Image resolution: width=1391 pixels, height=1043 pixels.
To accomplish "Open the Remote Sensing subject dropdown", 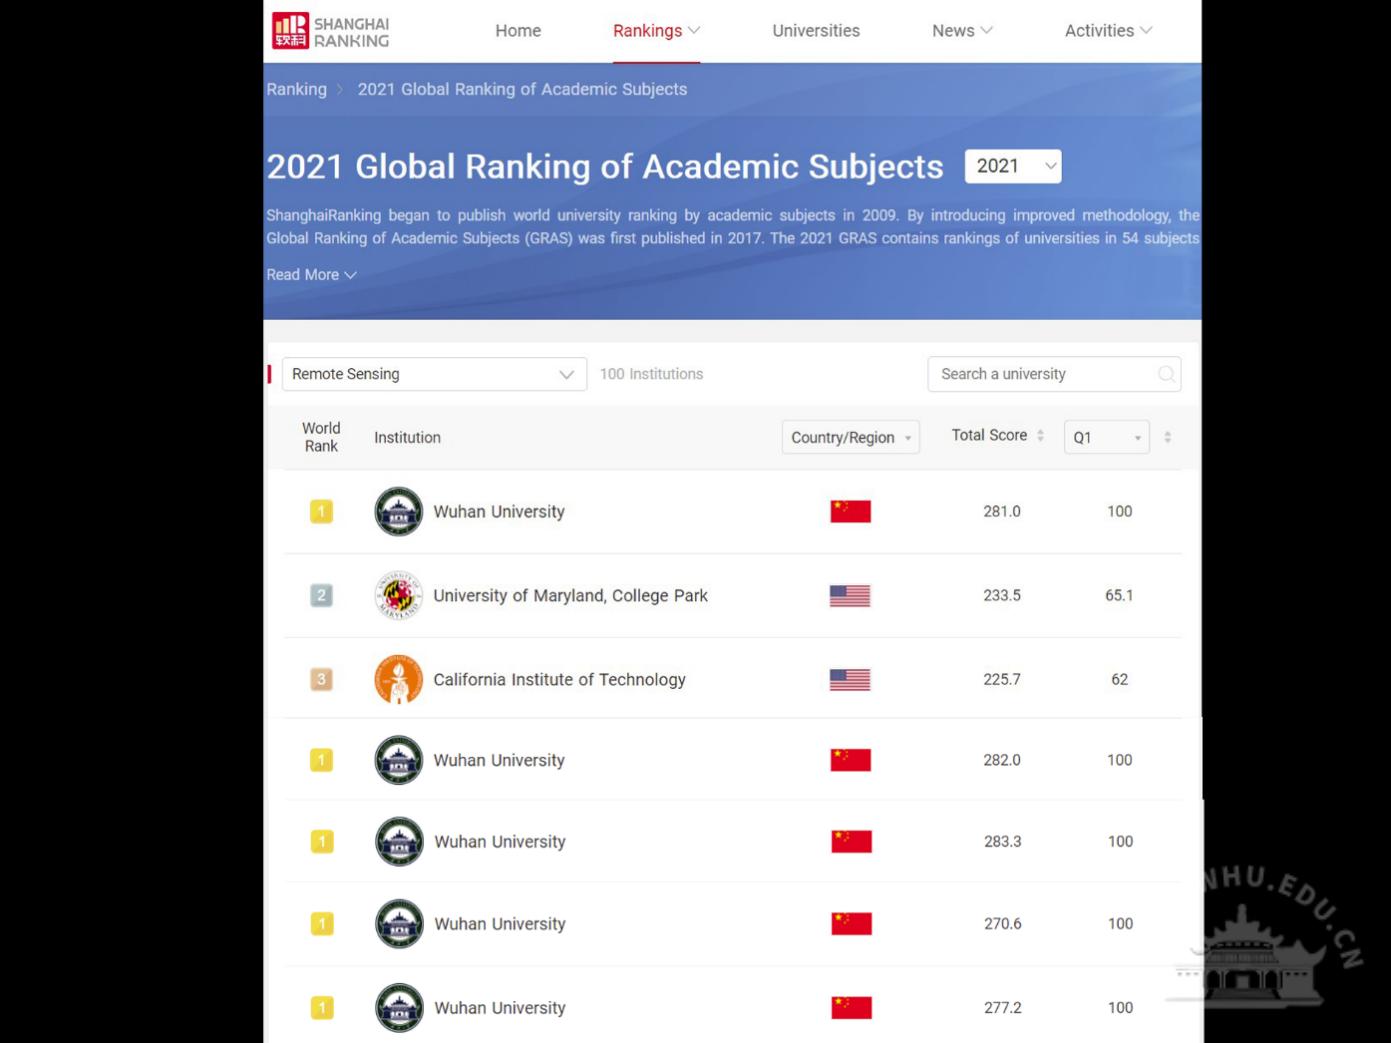I will tap(433, 374).
